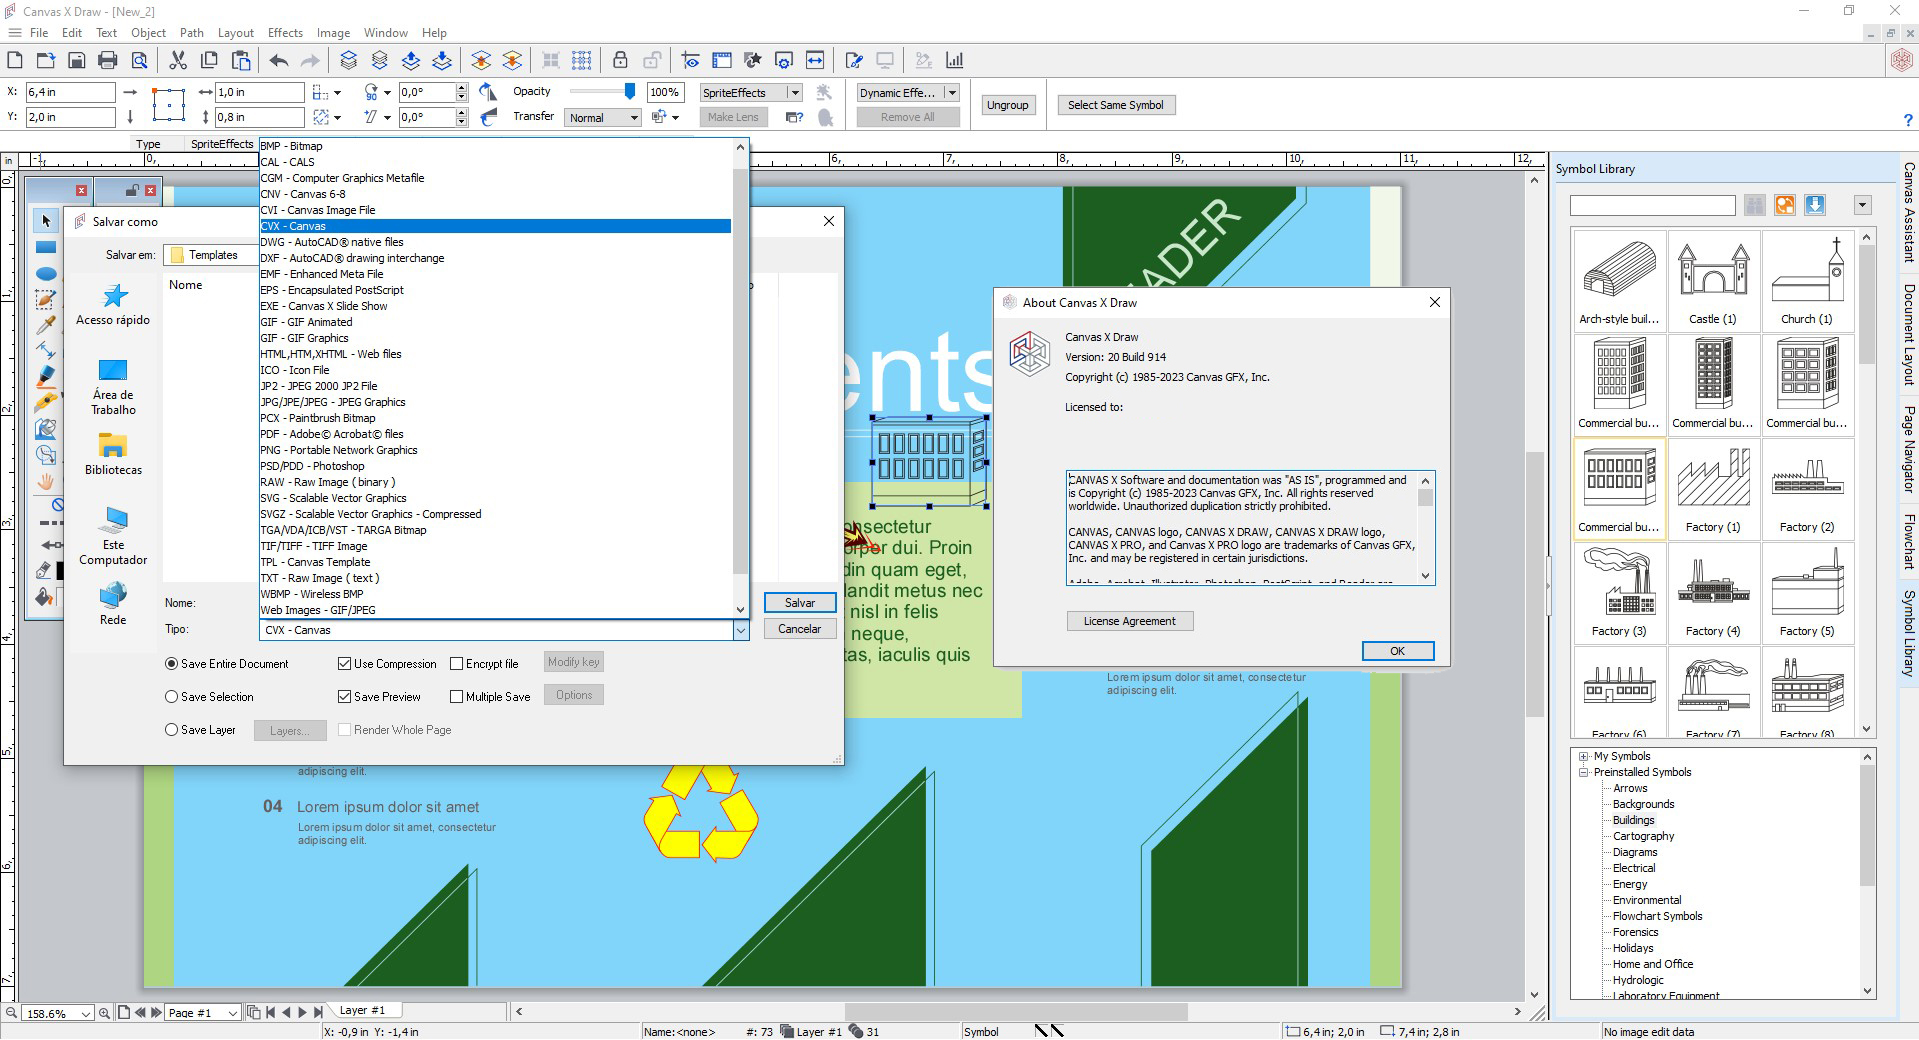This screenshot has width=1919, height=1040.
Task: Select the Eyedropper tool in the toolbox
Action: click(x=44, y=324)
